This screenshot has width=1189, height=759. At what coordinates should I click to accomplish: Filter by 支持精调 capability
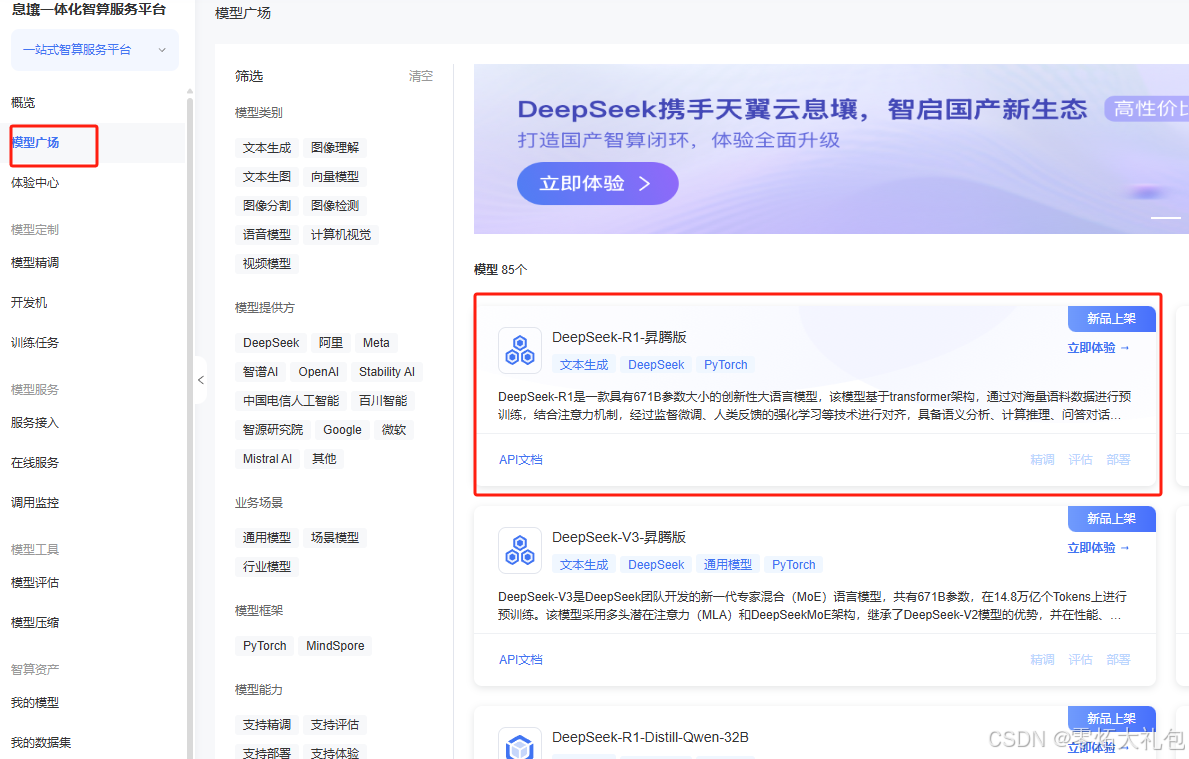(267, 725)
